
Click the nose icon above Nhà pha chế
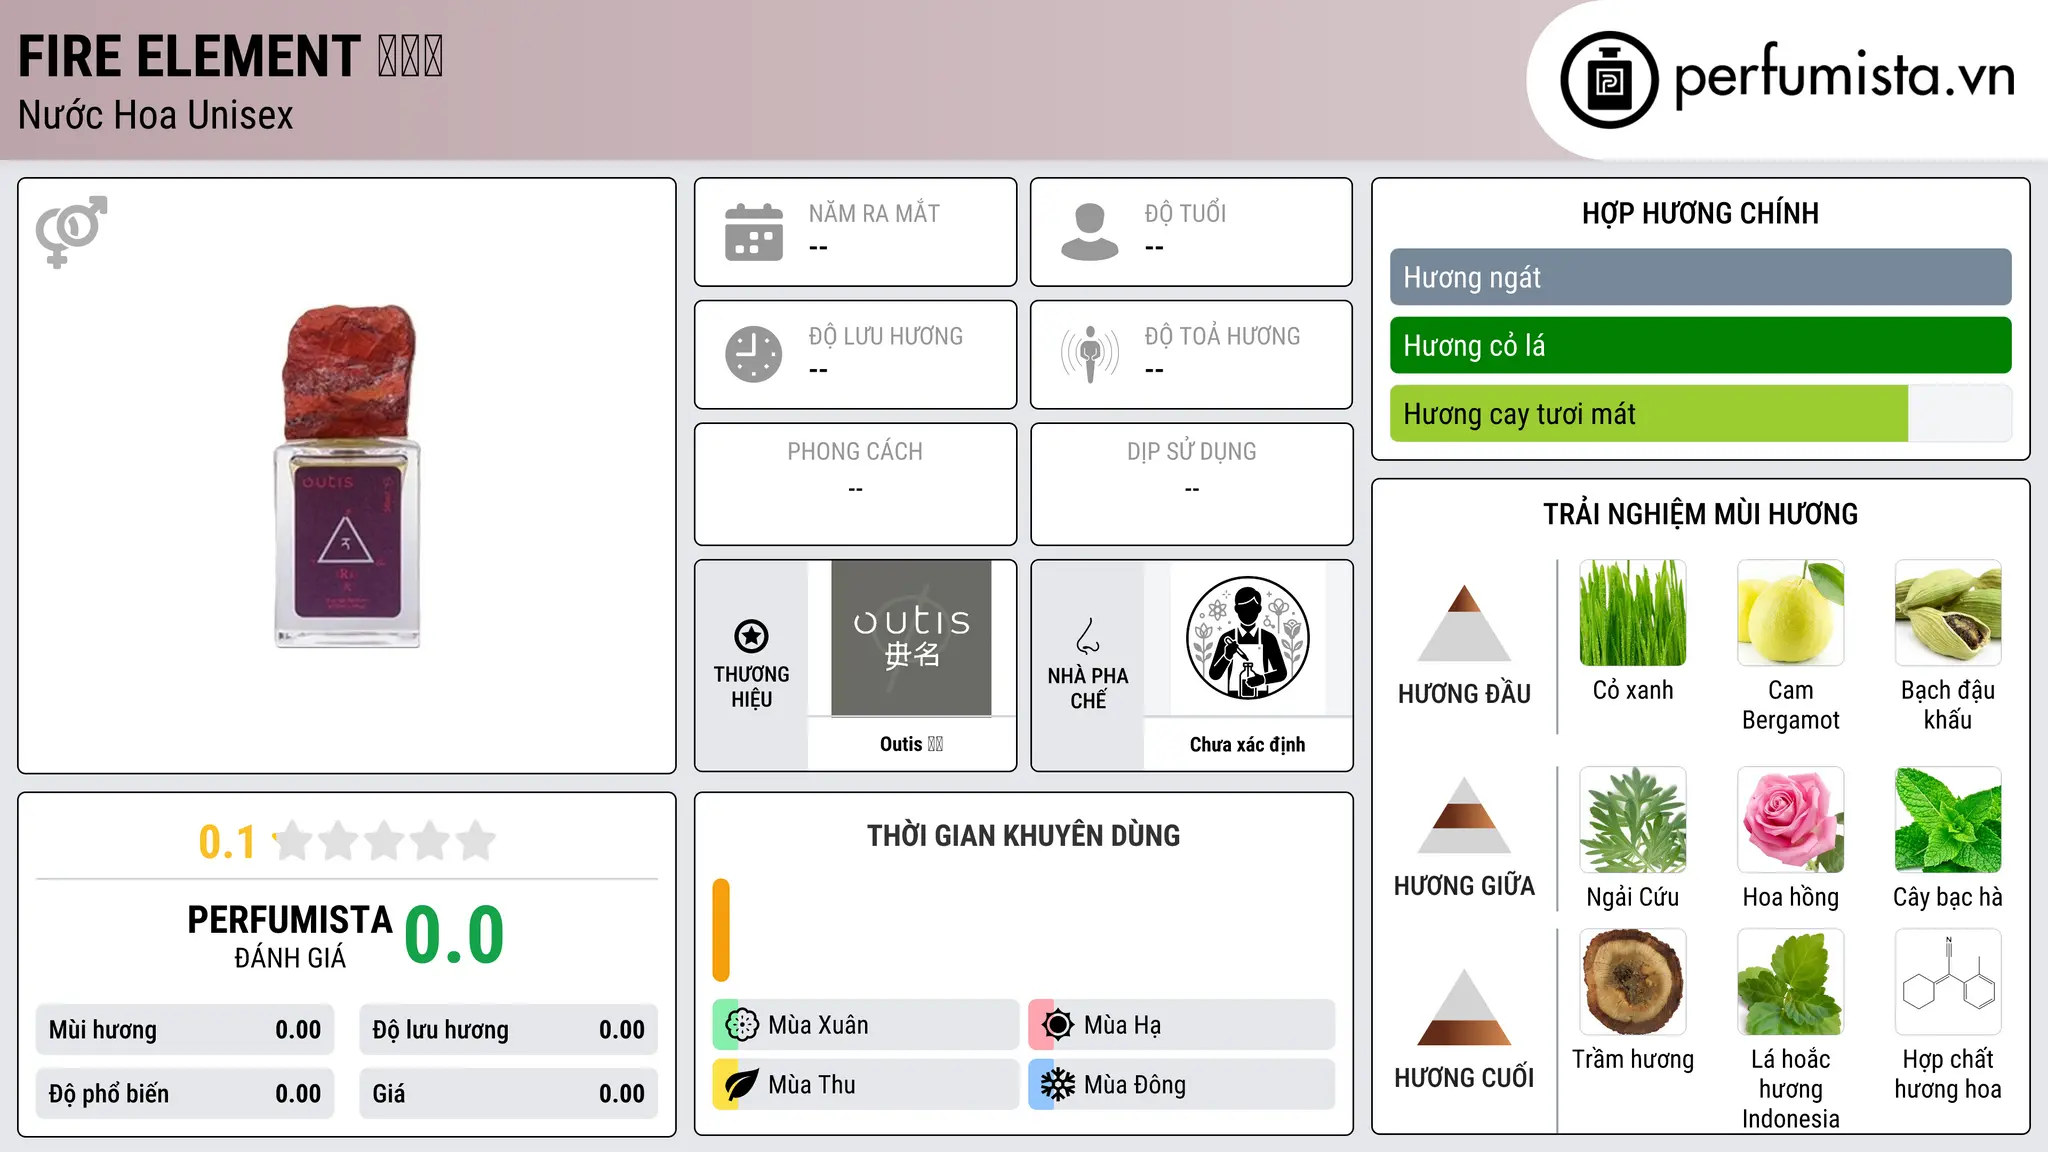[1088, 636]
